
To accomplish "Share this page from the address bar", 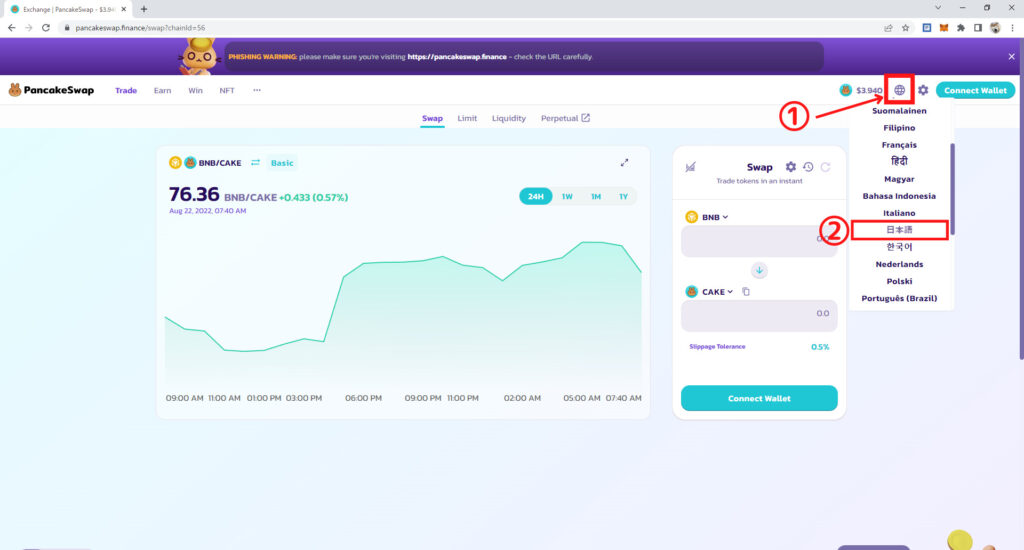I will coord(888,28).
